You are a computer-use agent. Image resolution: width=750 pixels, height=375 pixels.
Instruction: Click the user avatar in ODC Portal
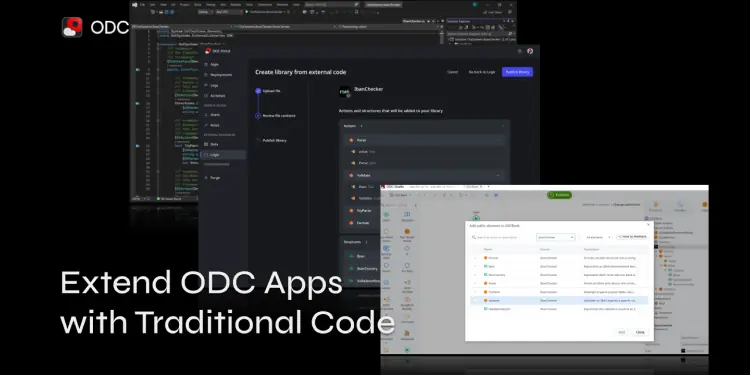point(530,51)
